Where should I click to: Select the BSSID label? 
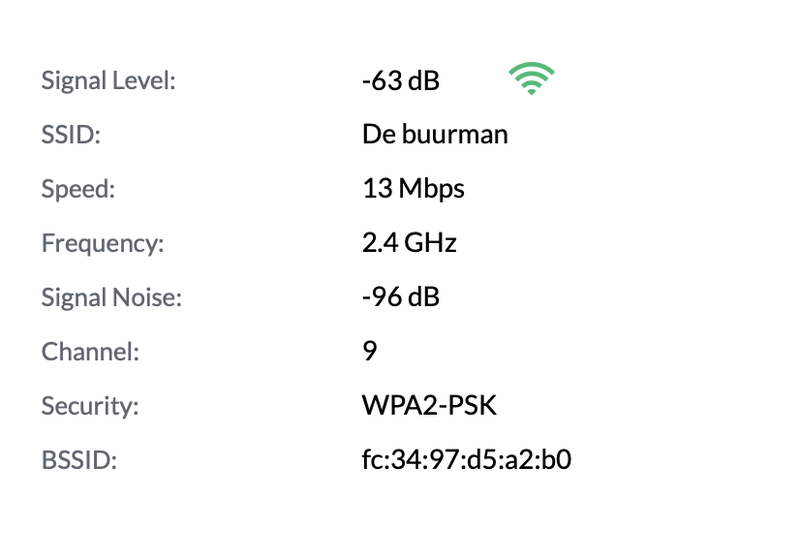(x=79, y=460)
